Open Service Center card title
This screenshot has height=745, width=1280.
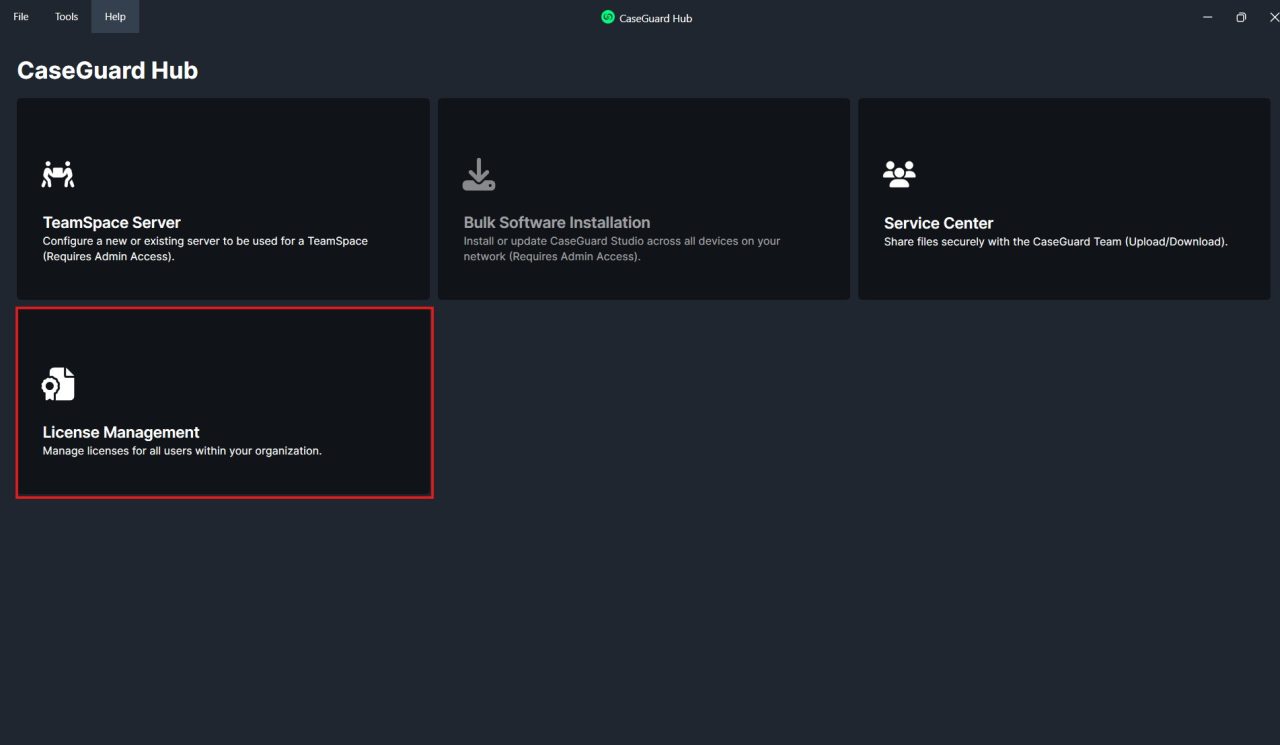coord(939,223)
